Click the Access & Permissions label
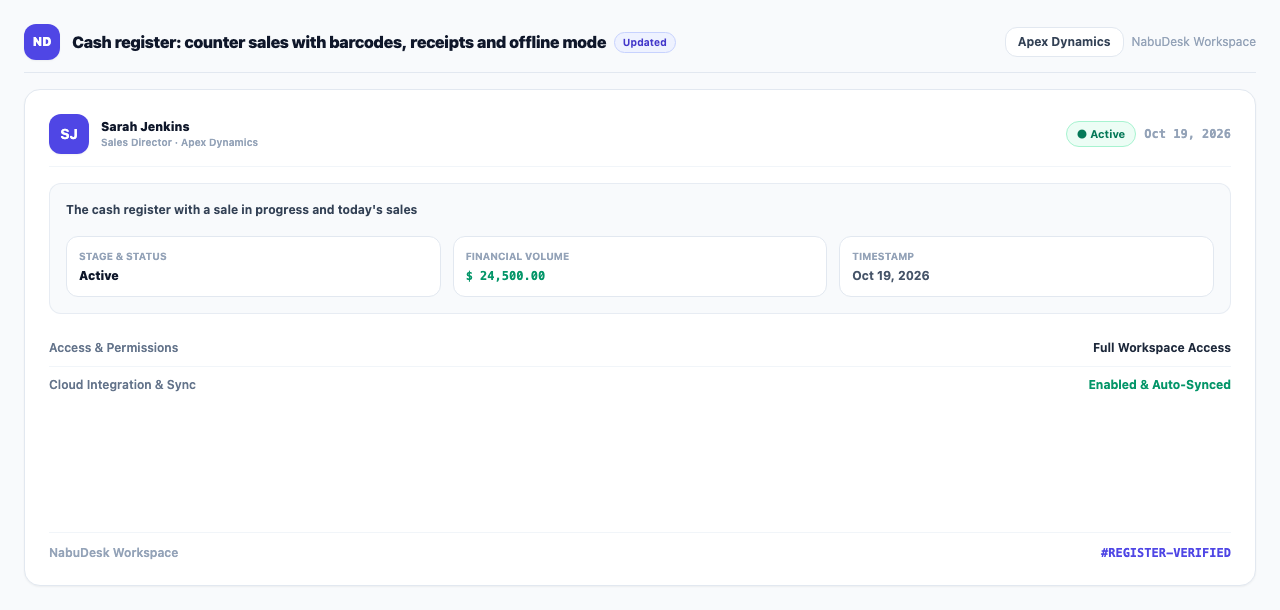The height and width of the screenshot is (610, 1280). [x=114, y=348]
